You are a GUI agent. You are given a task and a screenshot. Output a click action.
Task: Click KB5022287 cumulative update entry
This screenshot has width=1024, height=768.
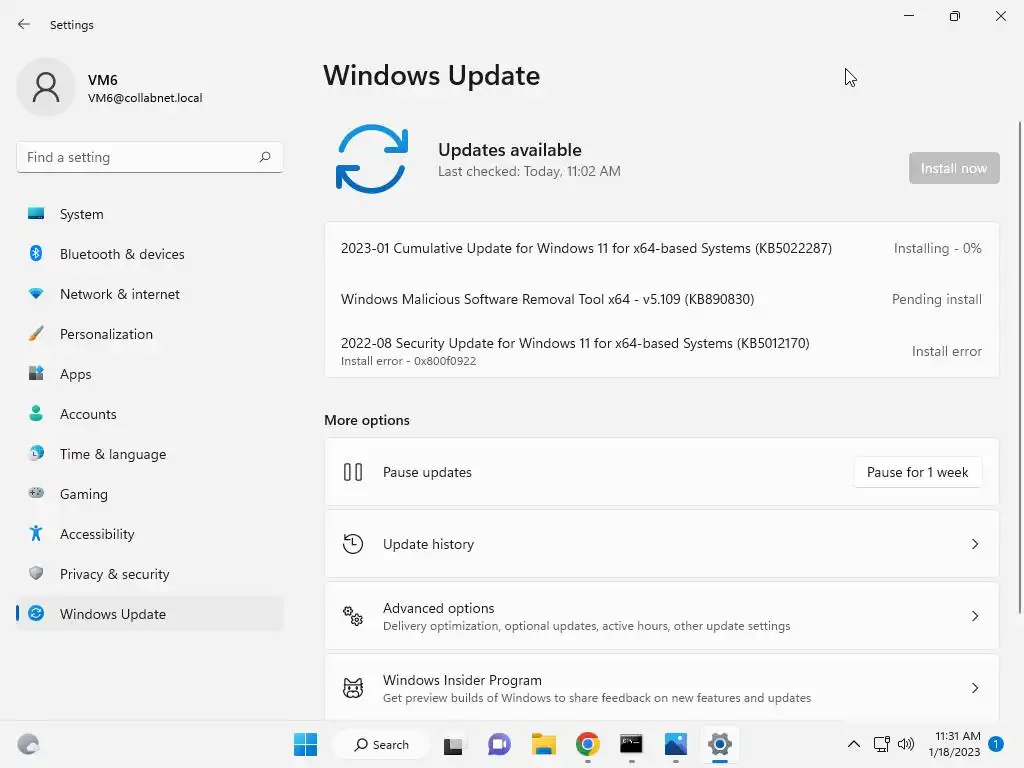click(662, 248)
